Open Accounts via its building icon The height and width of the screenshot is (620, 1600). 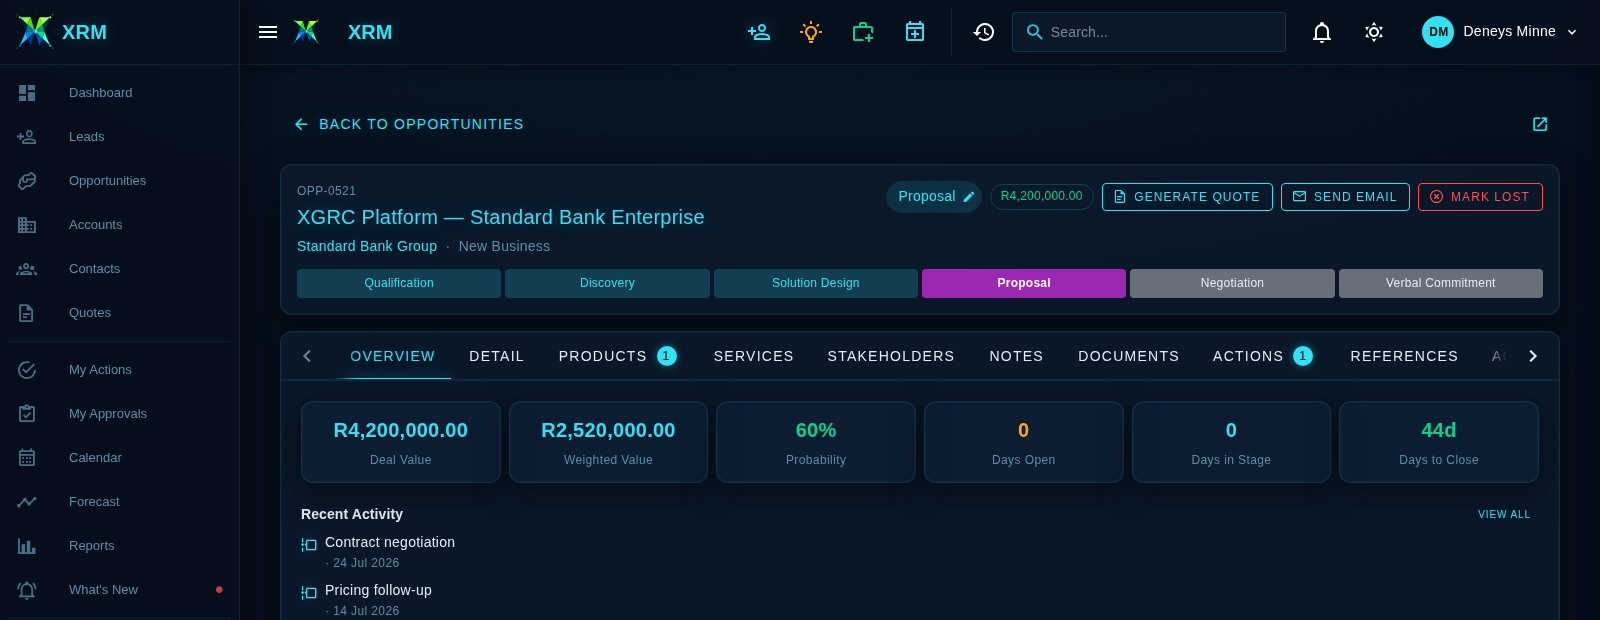coord(27,225)
